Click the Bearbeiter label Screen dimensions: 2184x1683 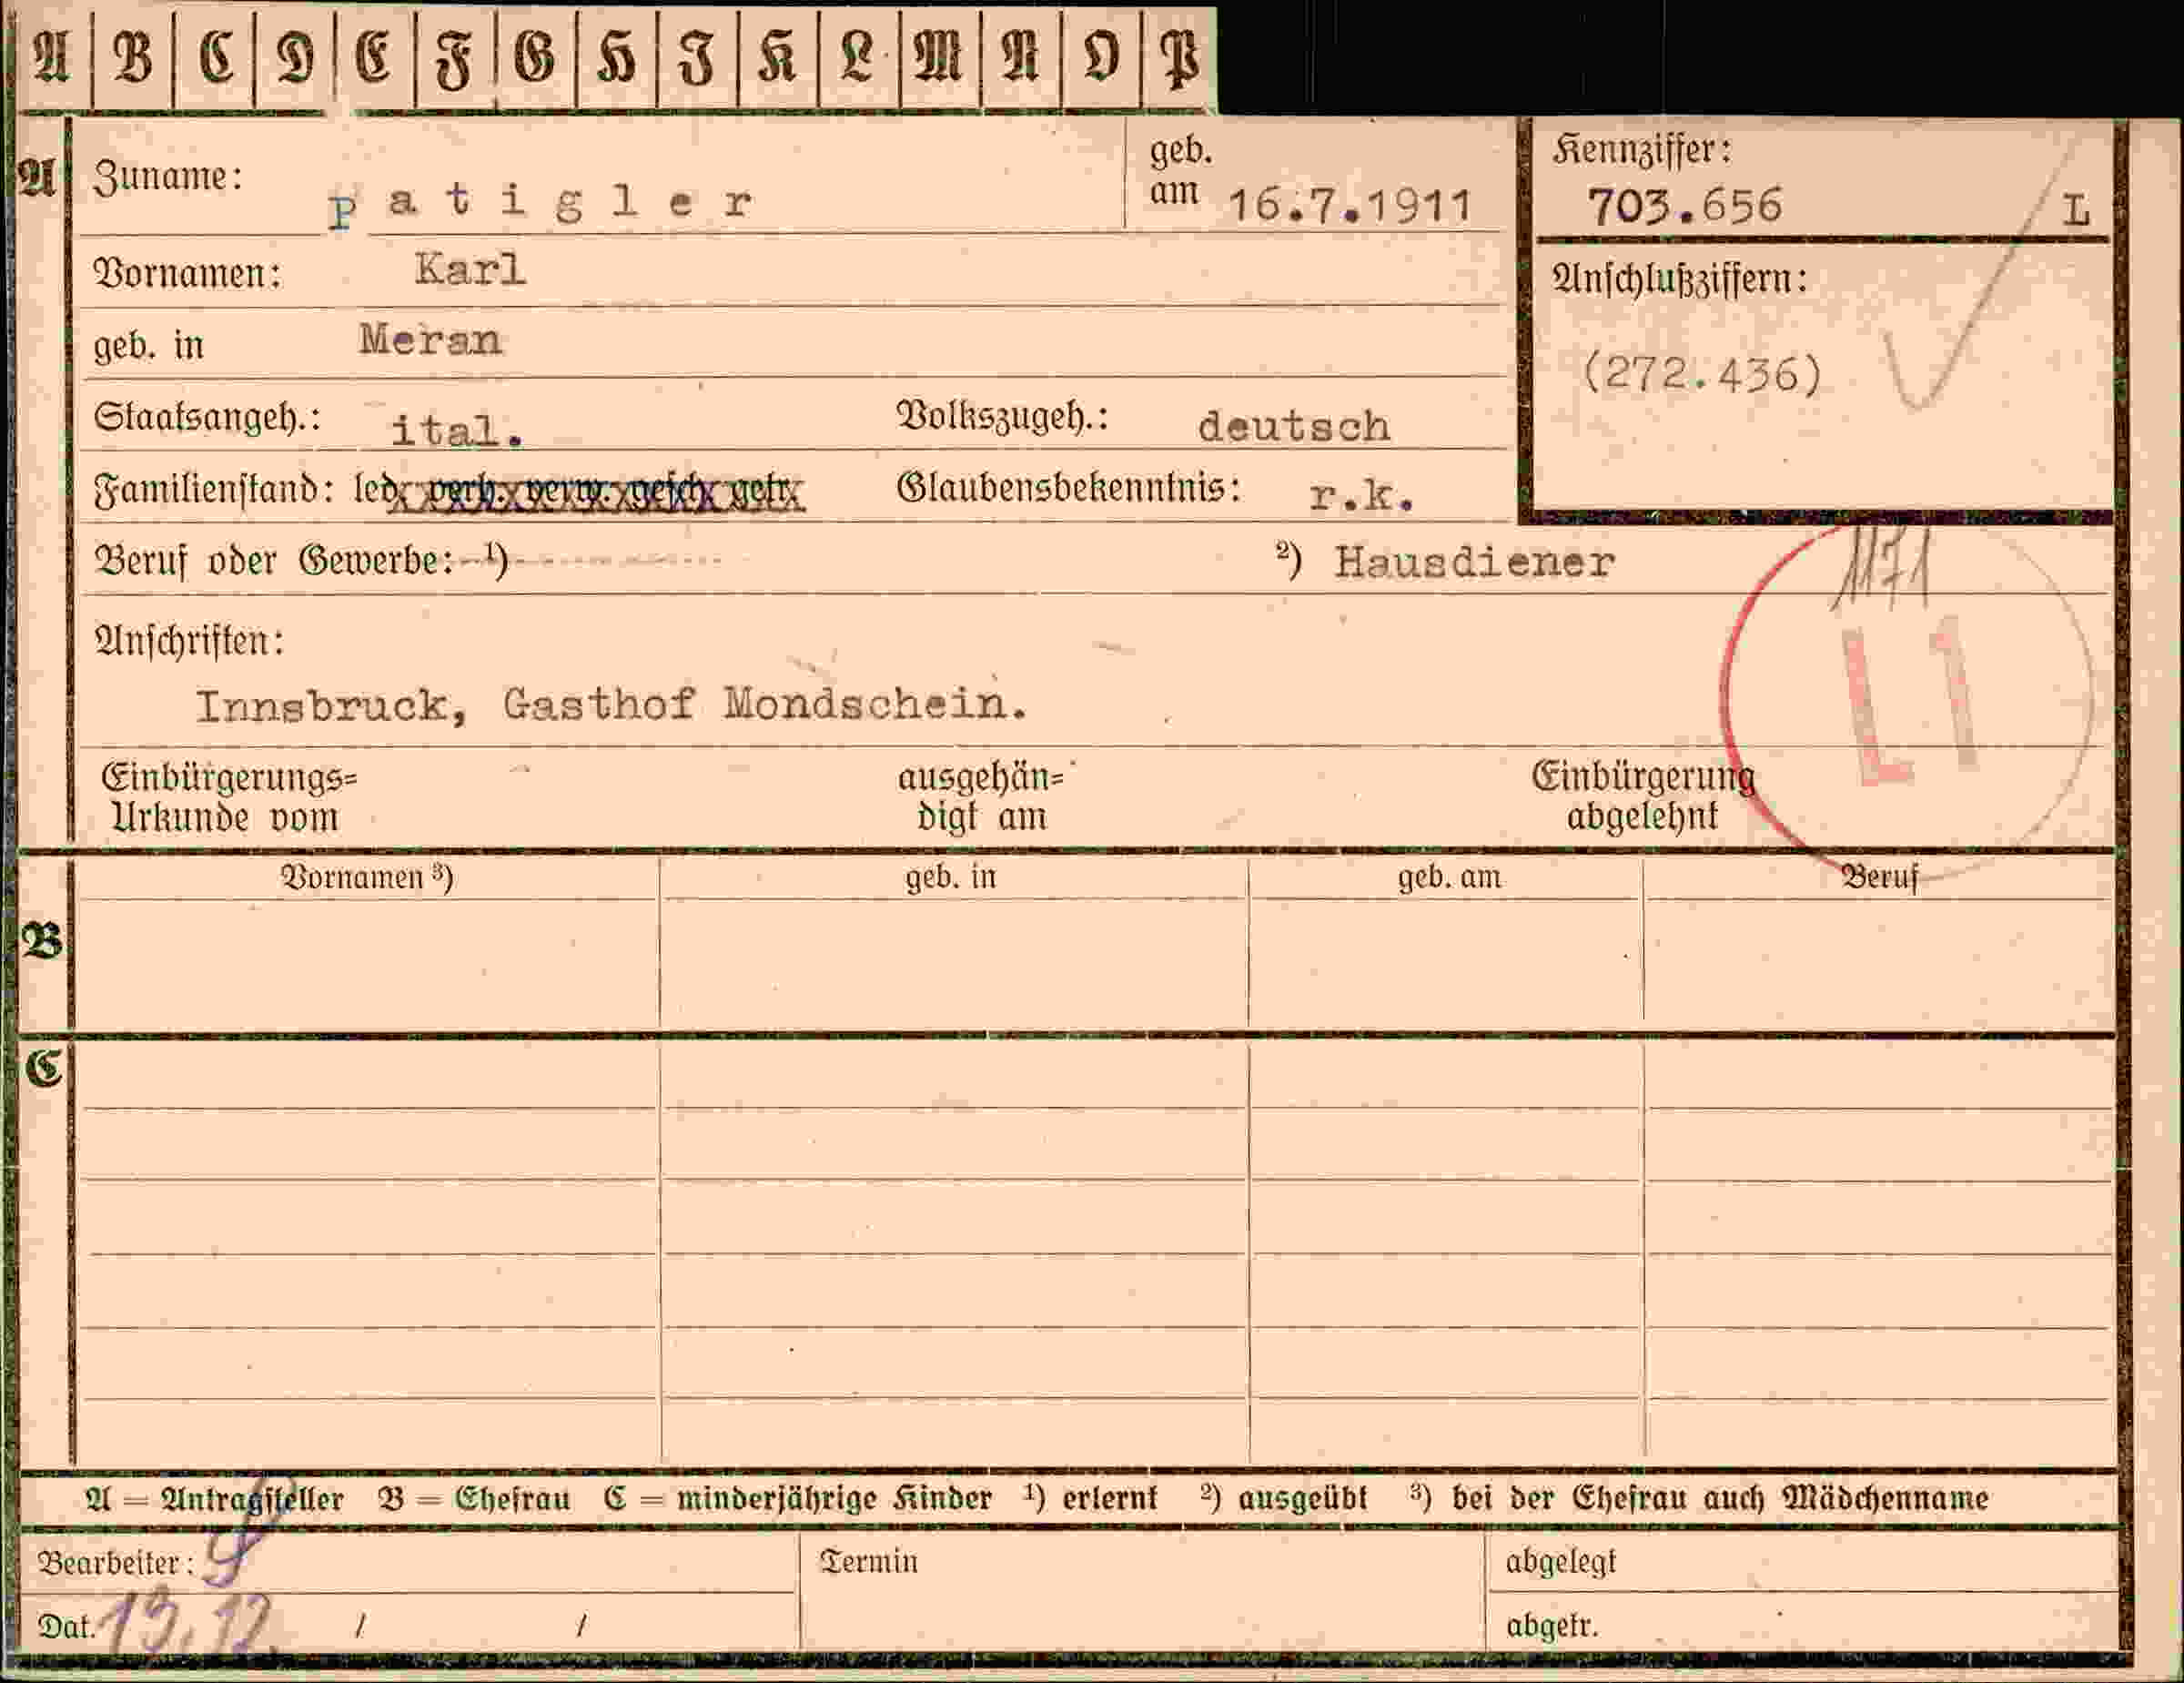(x=115, y=1562)
